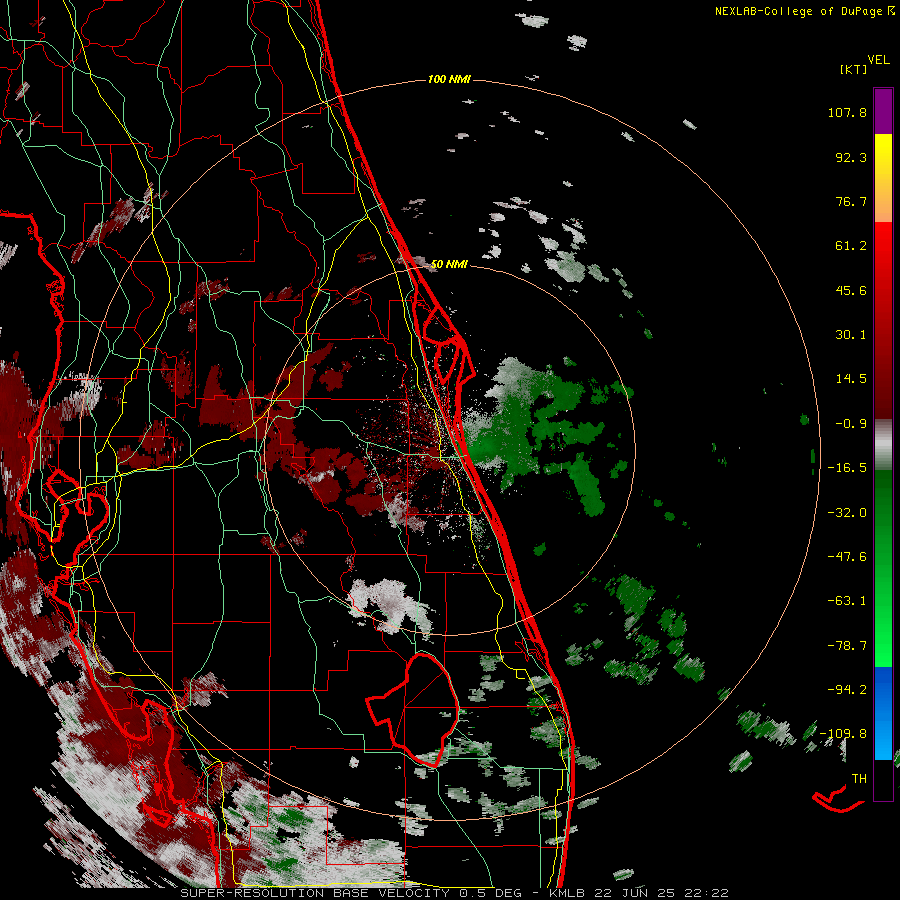
Task: Click the TH label beside color bar
Action: (859, 779)
